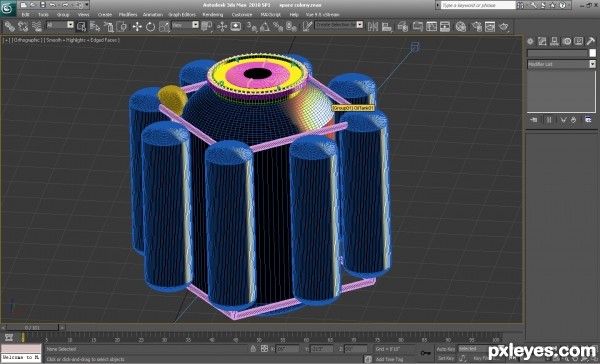600x364 pixels.
Task: Click the New Scene quick access icon
Action: pos(24,5)
